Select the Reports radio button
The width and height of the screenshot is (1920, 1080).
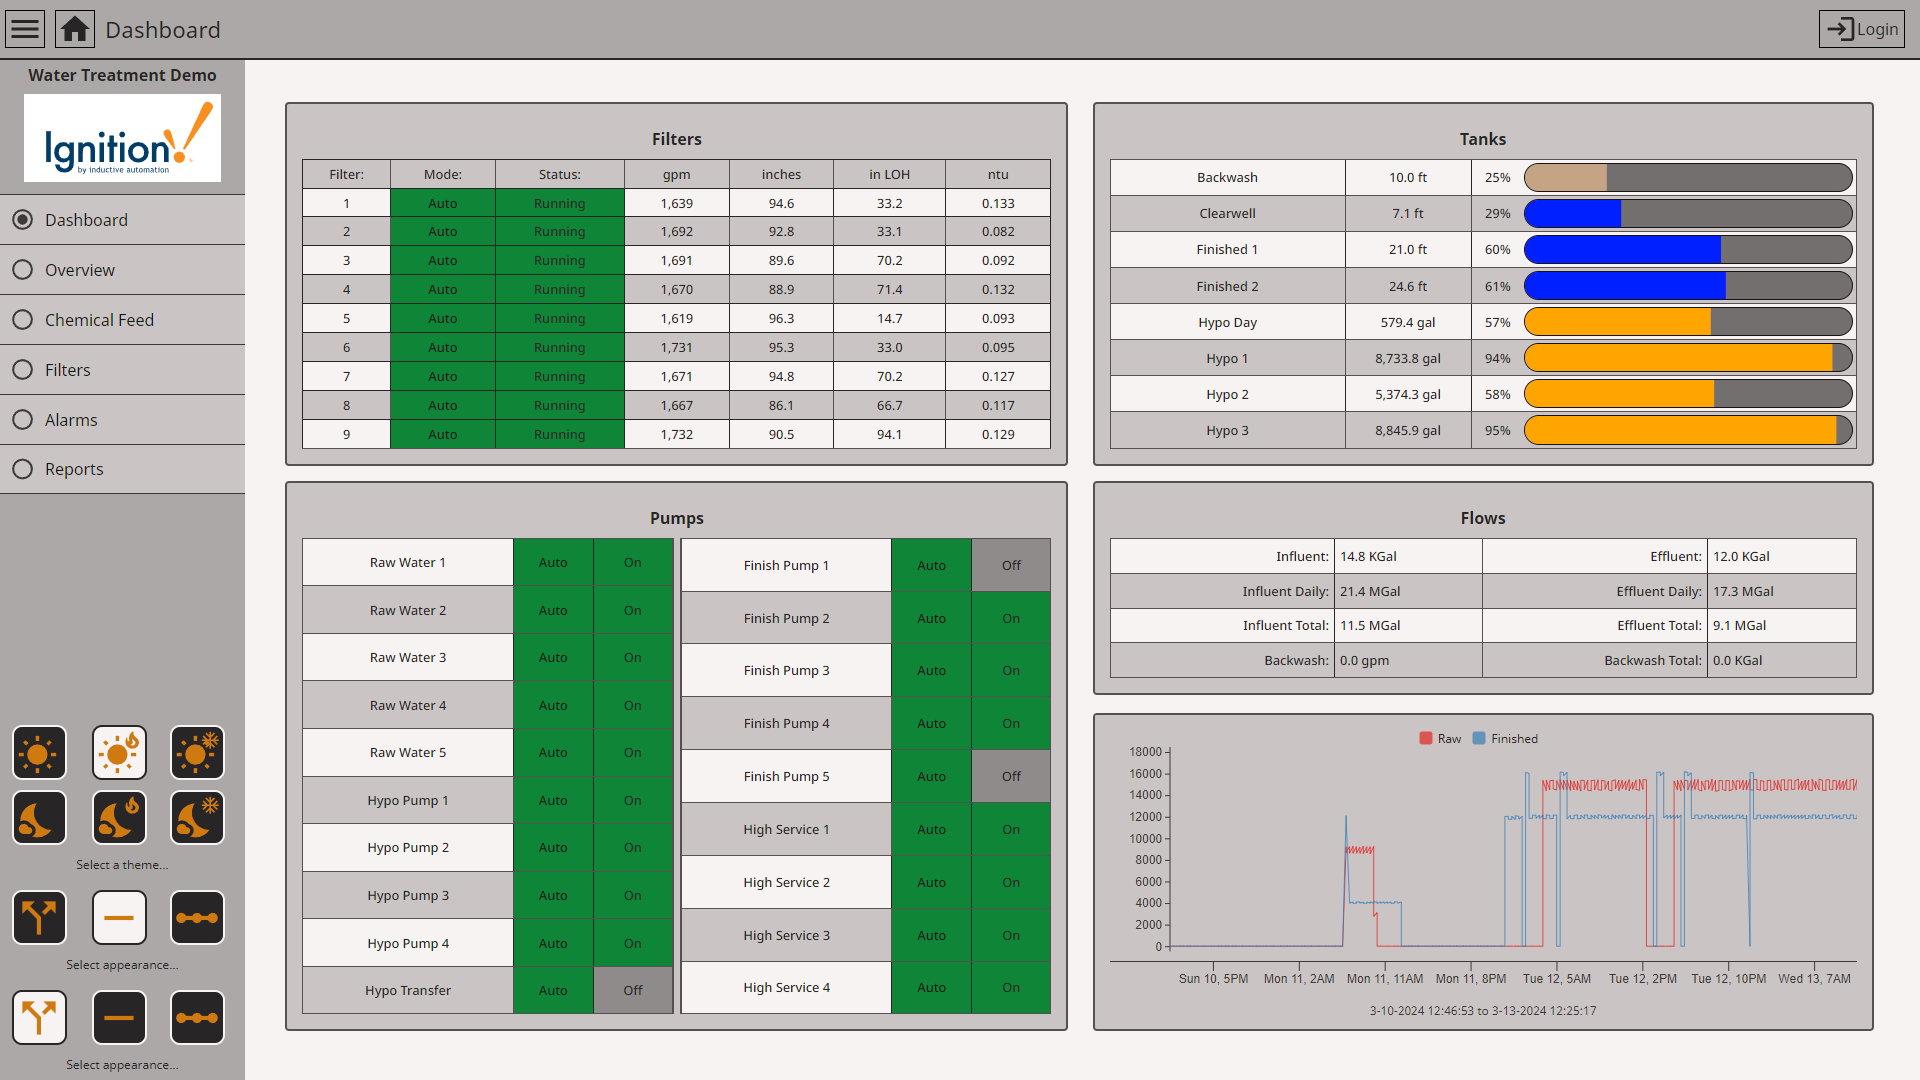[22, 468]
